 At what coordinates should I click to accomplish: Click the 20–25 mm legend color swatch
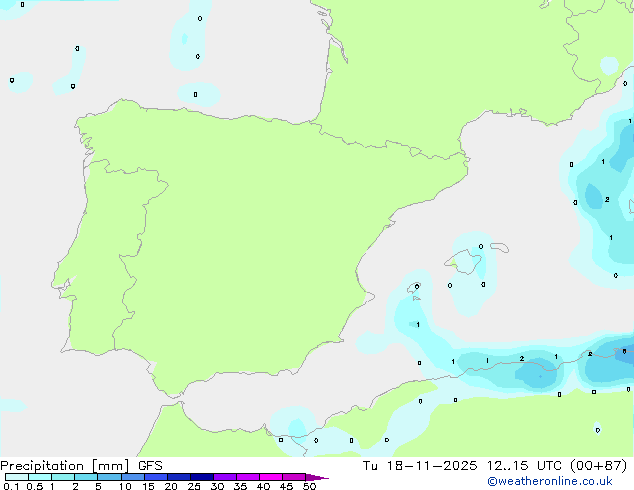click(179, 477)
